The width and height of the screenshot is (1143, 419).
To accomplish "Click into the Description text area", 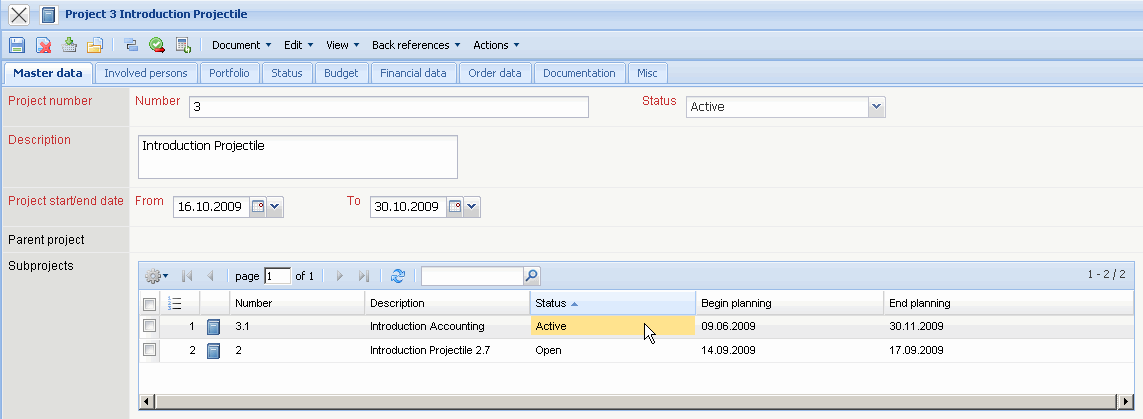I will click(297, 157).
